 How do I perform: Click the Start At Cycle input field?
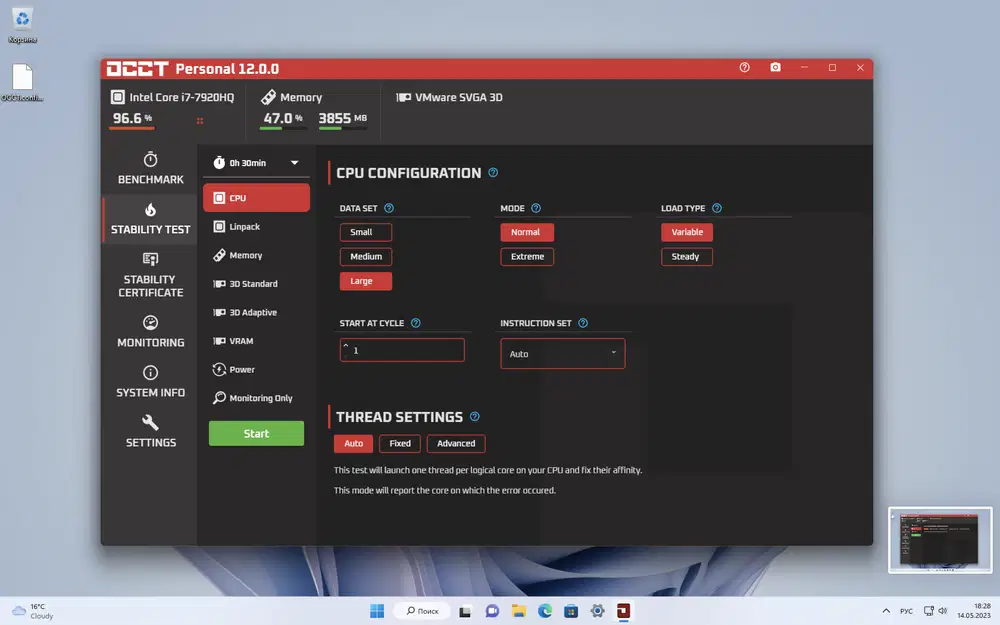(x=402, y=350)
